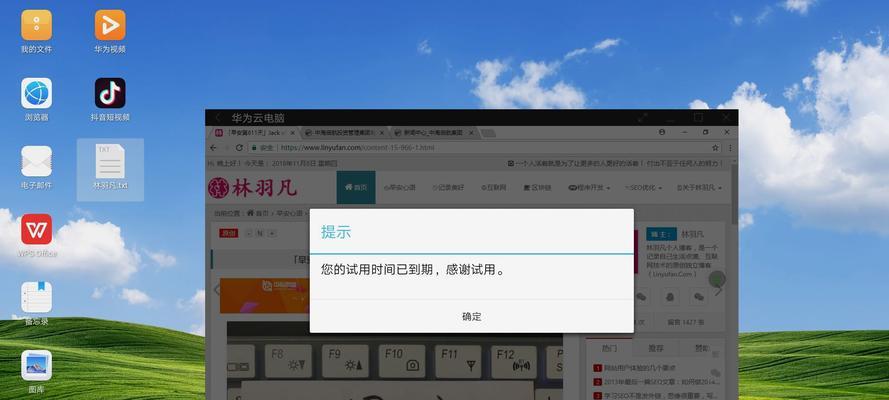This screenshot has height=400, width=889.
Task: Open 区块链 navigation item
Action: (537, 187)
